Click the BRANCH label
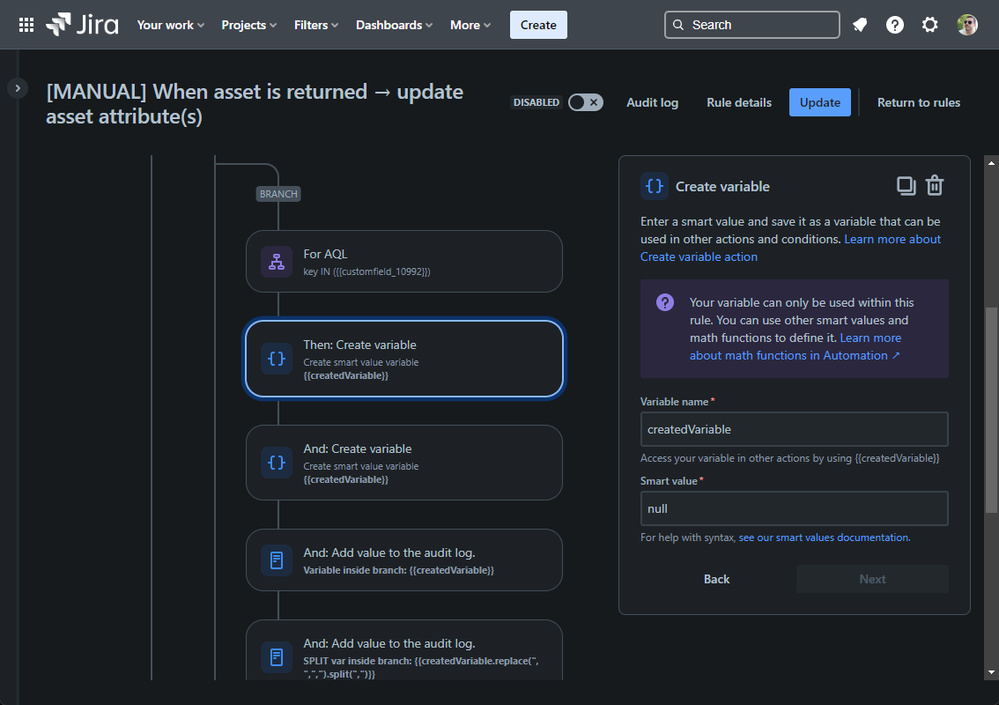The width and height of the screenshot is (999, 705). (x=278, y=194)
